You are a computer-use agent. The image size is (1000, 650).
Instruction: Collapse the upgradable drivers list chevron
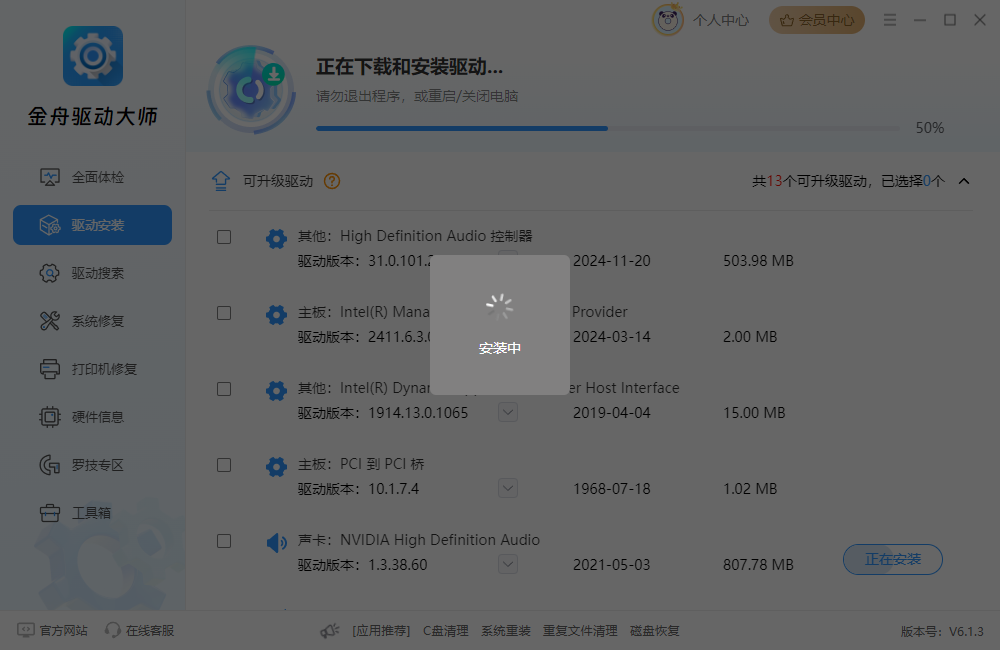pyautogui.click(x=964, y=181)
